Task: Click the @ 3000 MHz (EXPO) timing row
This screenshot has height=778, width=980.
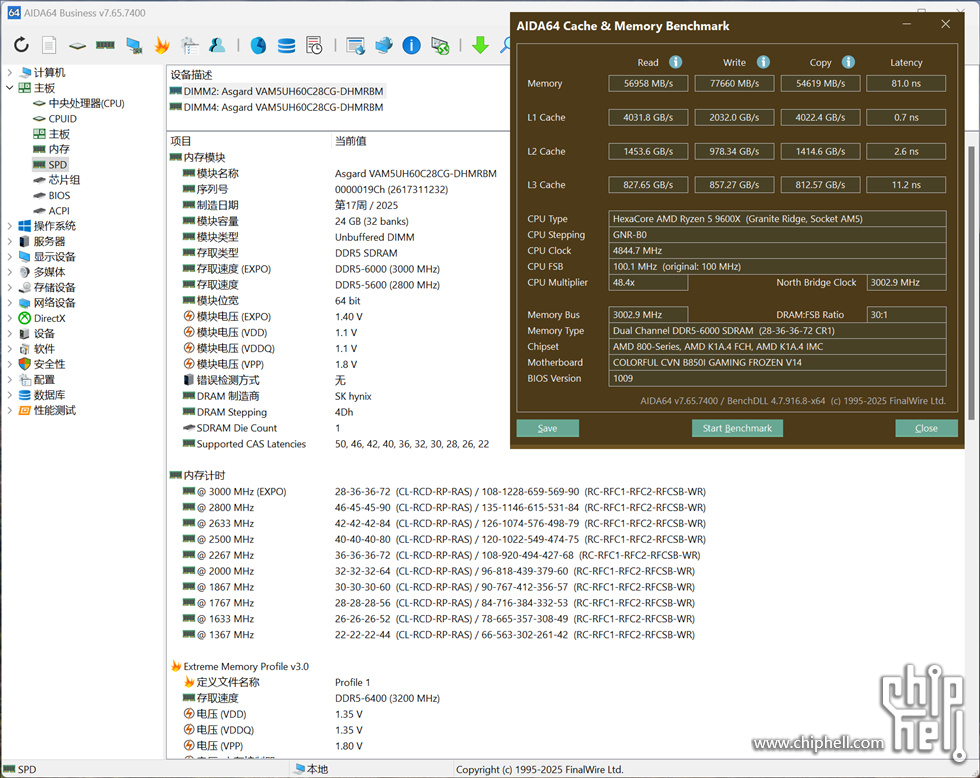Action: click(x=444, y=492)
